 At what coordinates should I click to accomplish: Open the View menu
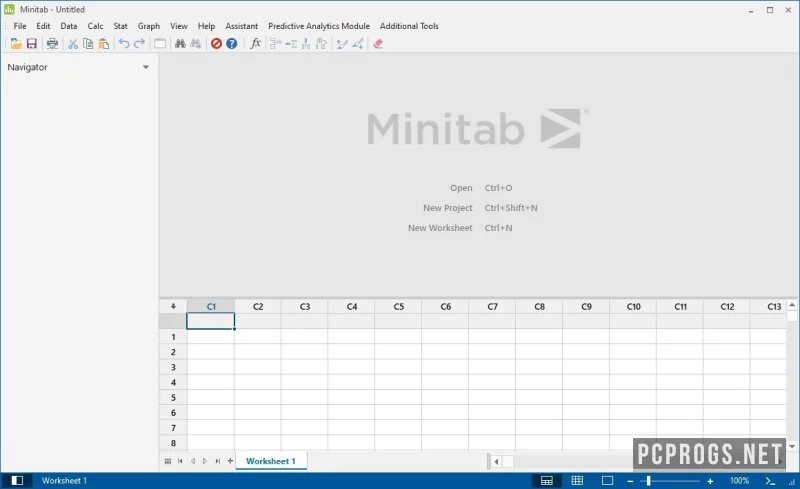tap(179, 26)
